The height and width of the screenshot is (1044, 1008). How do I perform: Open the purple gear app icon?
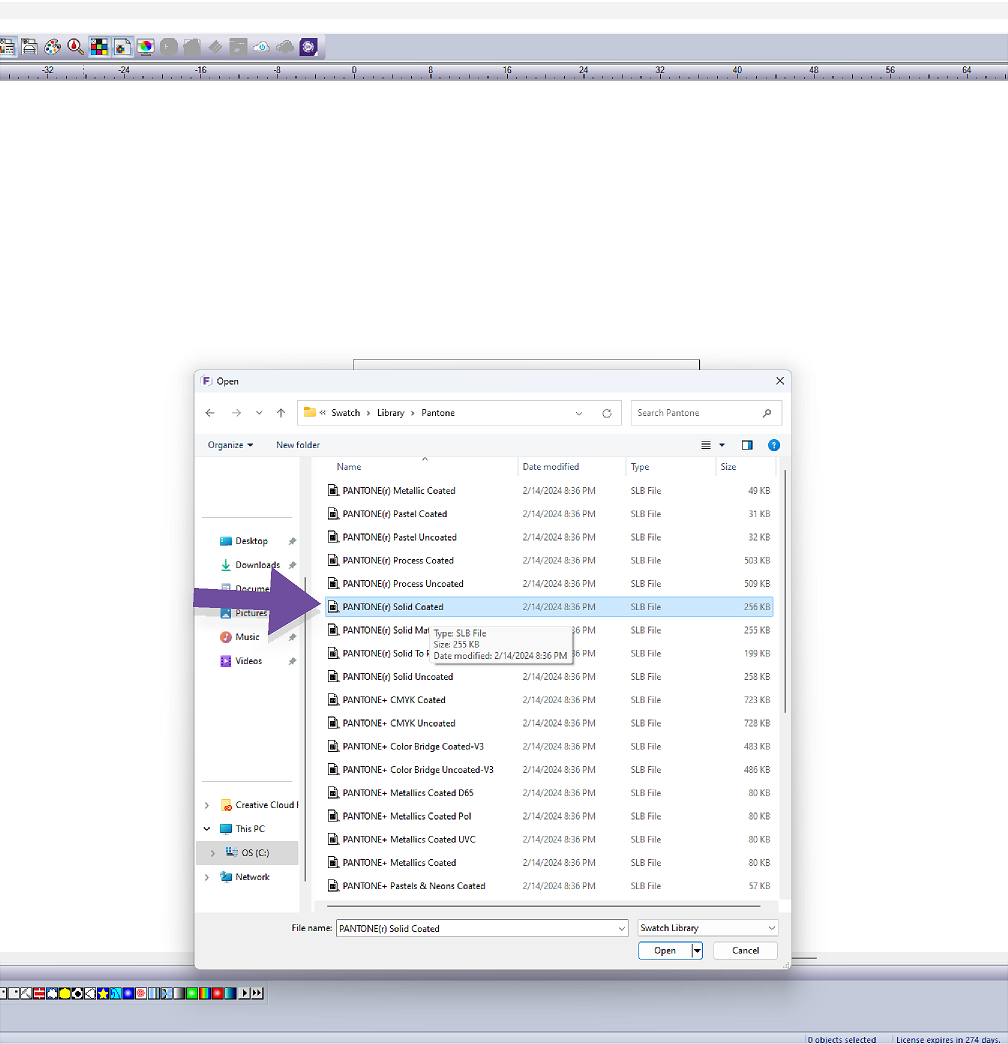[308, 47]
